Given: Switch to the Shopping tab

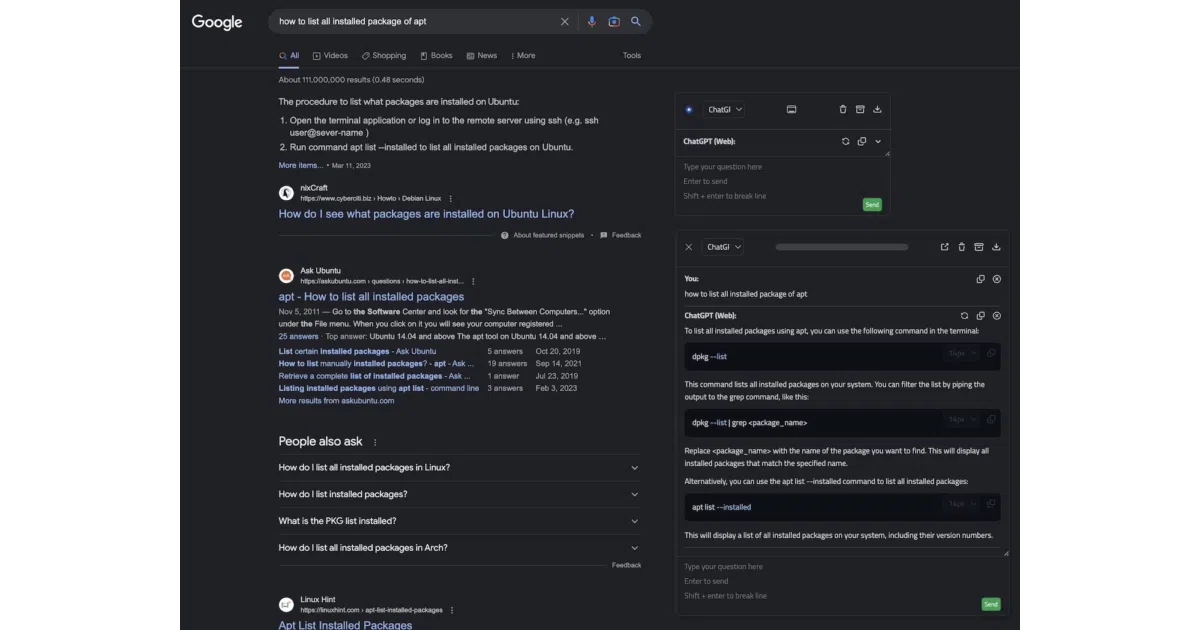Looking at the screenshot, I should tap(384, 56).
